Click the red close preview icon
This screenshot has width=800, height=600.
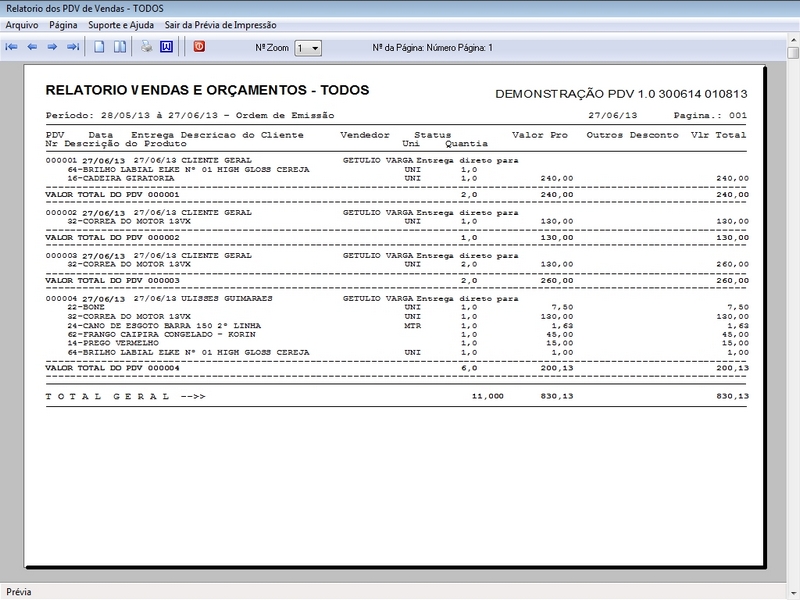tap(198, 46)
